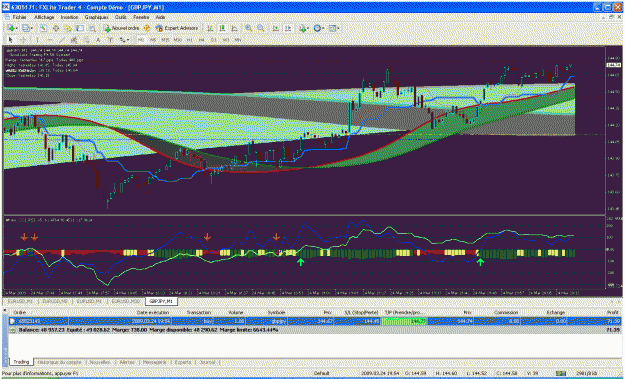625x379 pixels.
Task: Toggle the Navigator panel
Action: 68,28
